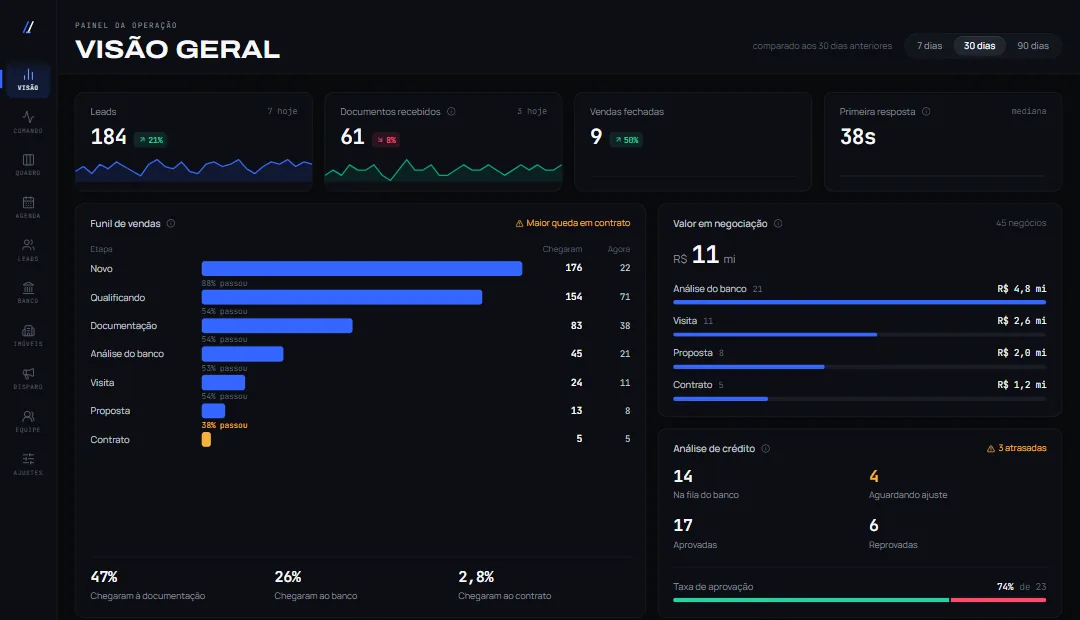Click the 45 negócios label
The height and width of the screenshot is (620, 1080).
click(1021, 223)
